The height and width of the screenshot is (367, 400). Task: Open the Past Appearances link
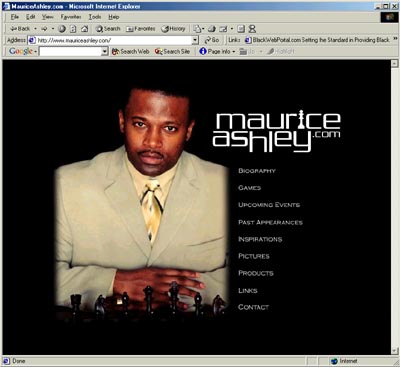(270, 222)
